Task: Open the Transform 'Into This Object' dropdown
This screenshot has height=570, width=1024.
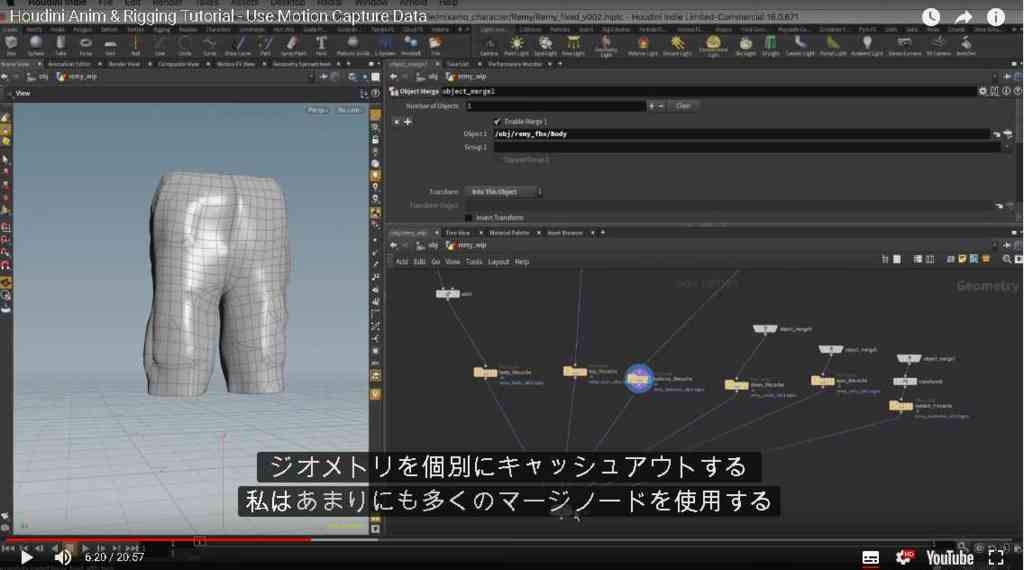Action: click(504, 192)
